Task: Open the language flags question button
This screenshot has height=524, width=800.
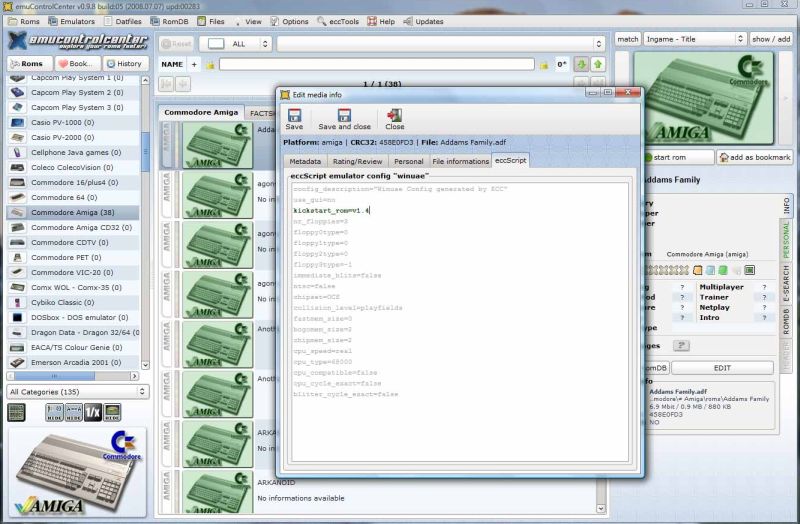Action: pyautogui.click(x=681, y=345)
